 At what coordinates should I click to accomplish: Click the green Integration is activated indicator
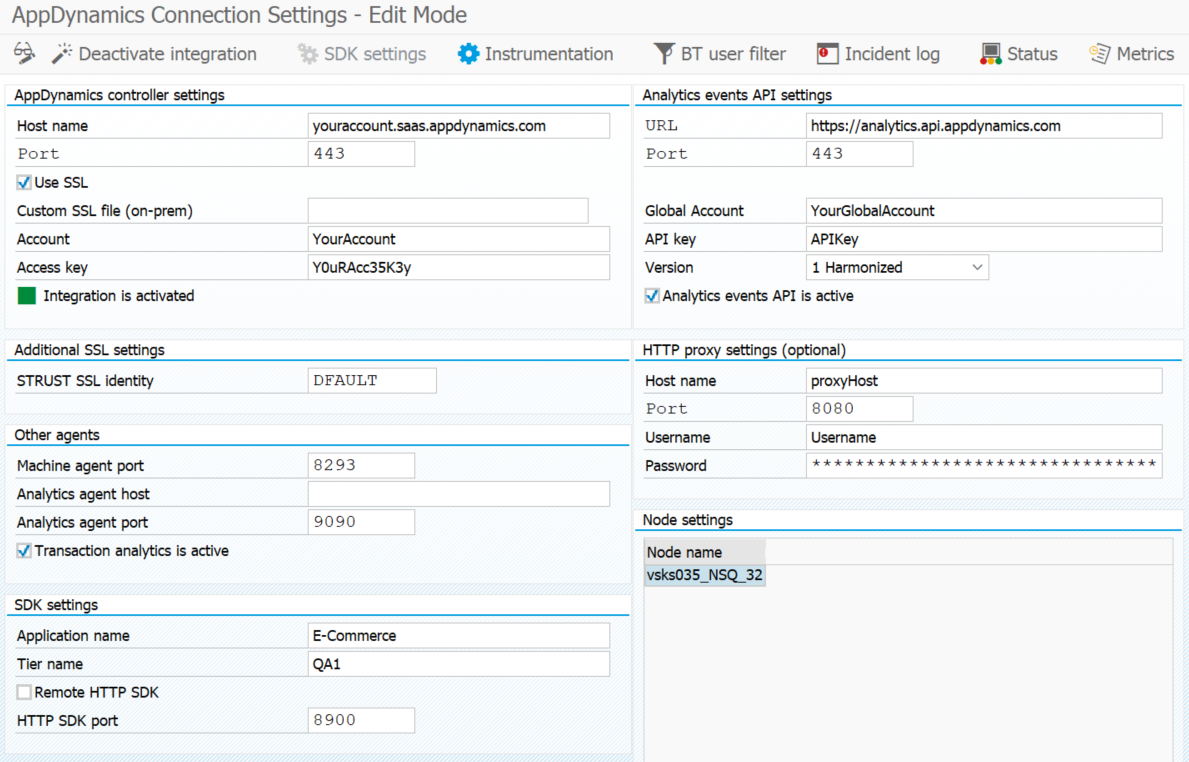click(x=27, y=296)
